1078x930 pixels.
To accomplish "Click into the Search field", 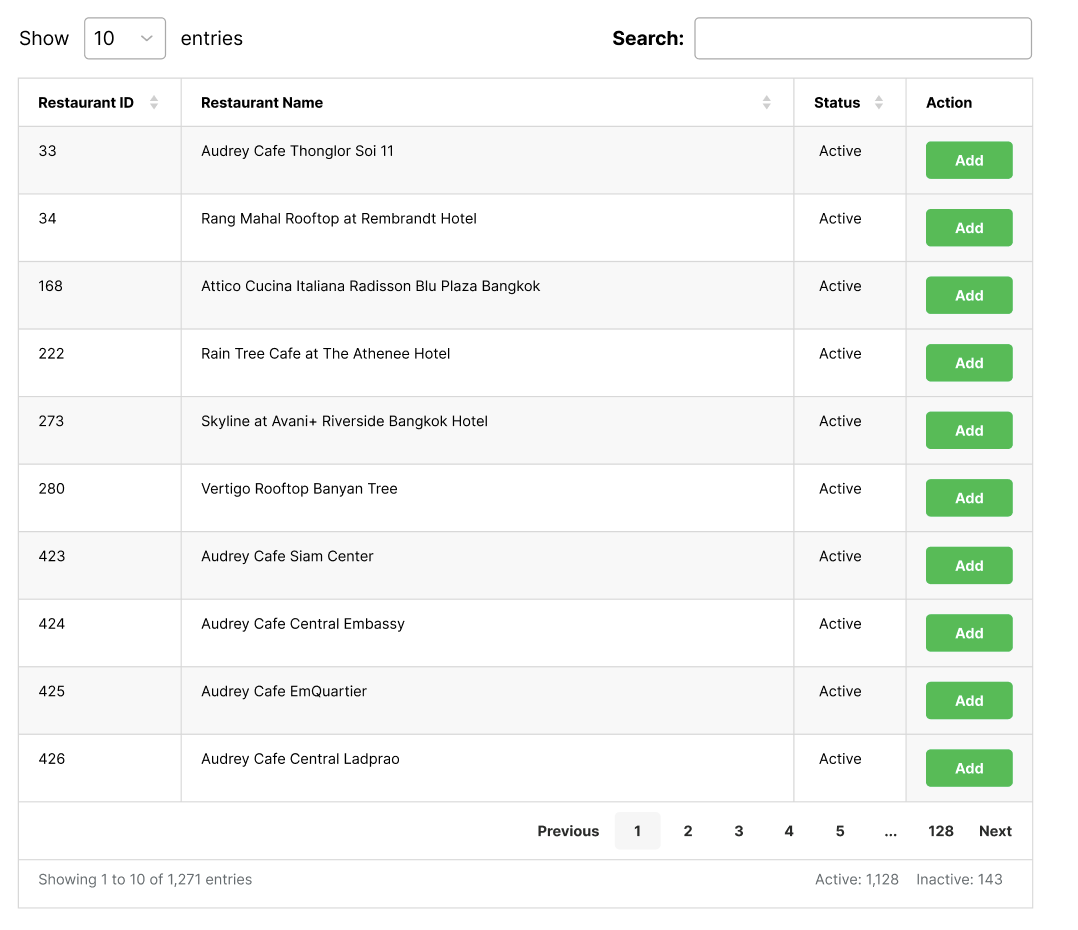I will tap(862, 38).
